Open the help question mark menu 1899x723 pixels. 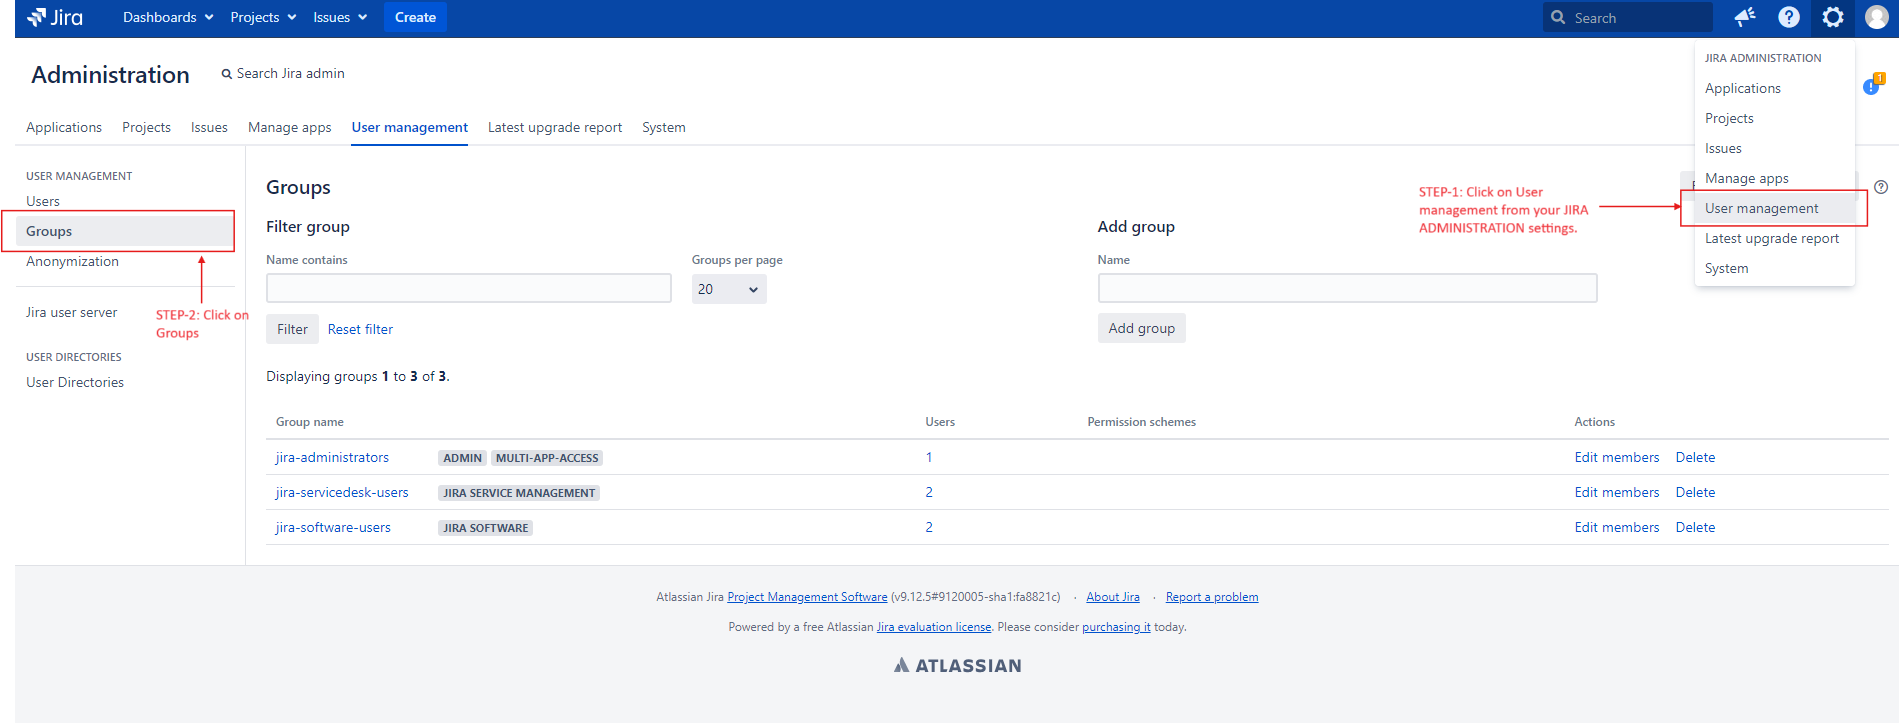pos(1789,17)
